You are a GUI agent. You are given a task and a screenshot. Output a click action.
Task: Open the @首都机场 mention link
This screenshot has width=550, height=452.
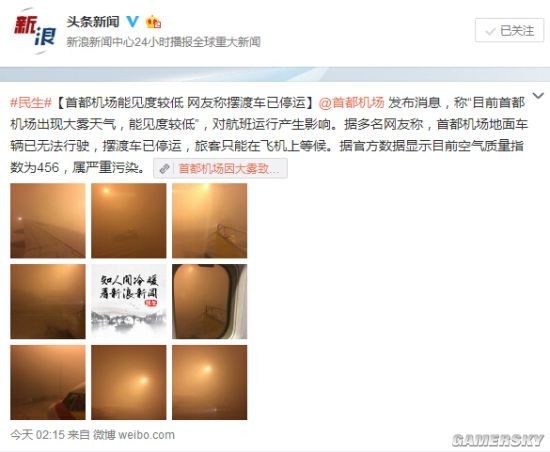[351, 103]
